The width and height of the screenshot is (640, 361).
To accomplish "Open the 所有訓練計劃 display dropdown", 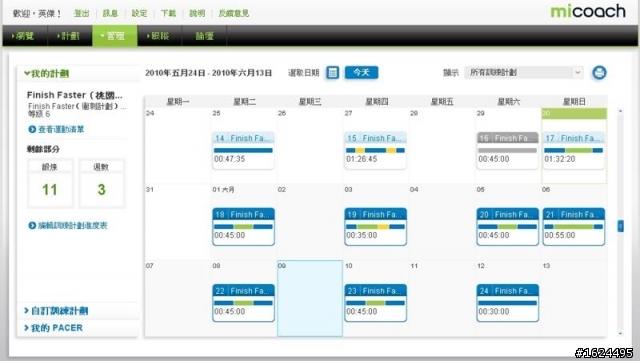I will click(x=524, y=73).
